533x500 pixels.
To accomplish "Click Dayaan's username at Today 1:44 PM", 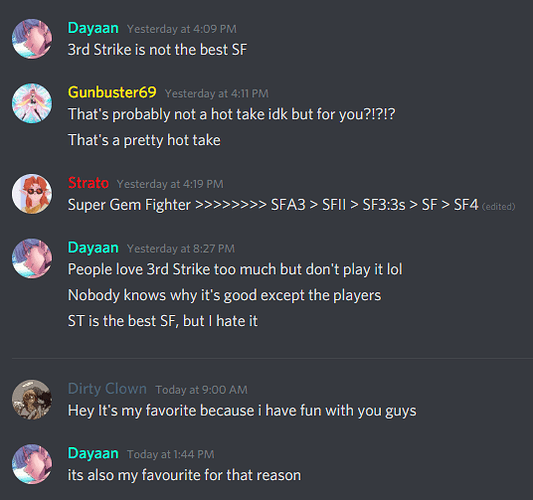I will 93,453.
